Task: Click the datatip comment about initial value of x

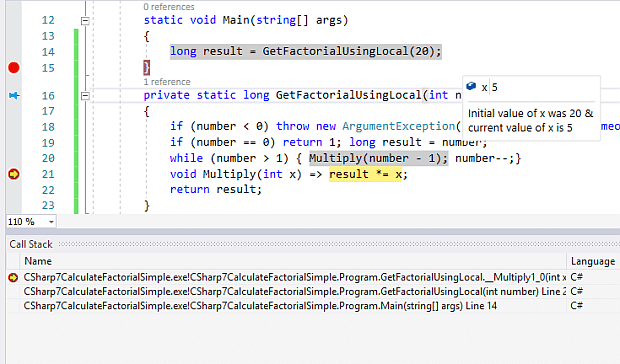Action: pyautogui.click(x=531, y=121)
